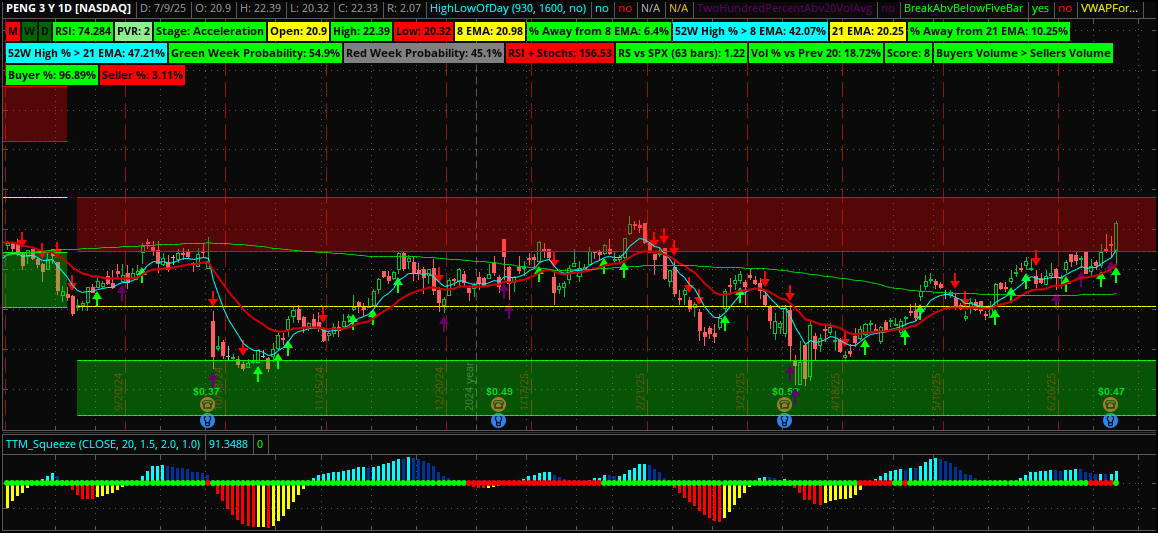Click the earnings phone icon between 3/21/25 and 4/18/25
The image size is (1158, 533).
[784, 404]
